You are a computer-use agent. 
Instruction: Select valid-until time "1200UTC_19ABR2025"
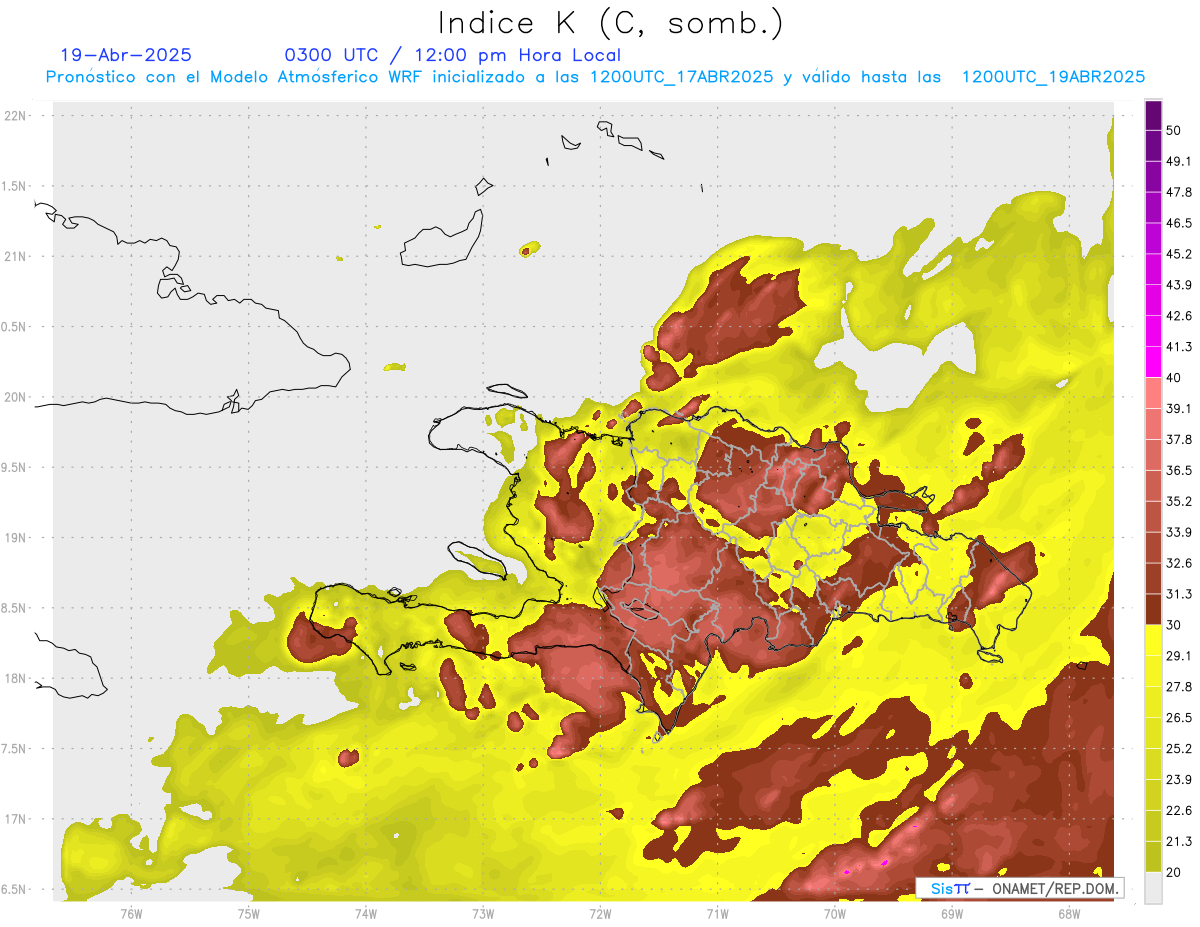click(1053, 76)
